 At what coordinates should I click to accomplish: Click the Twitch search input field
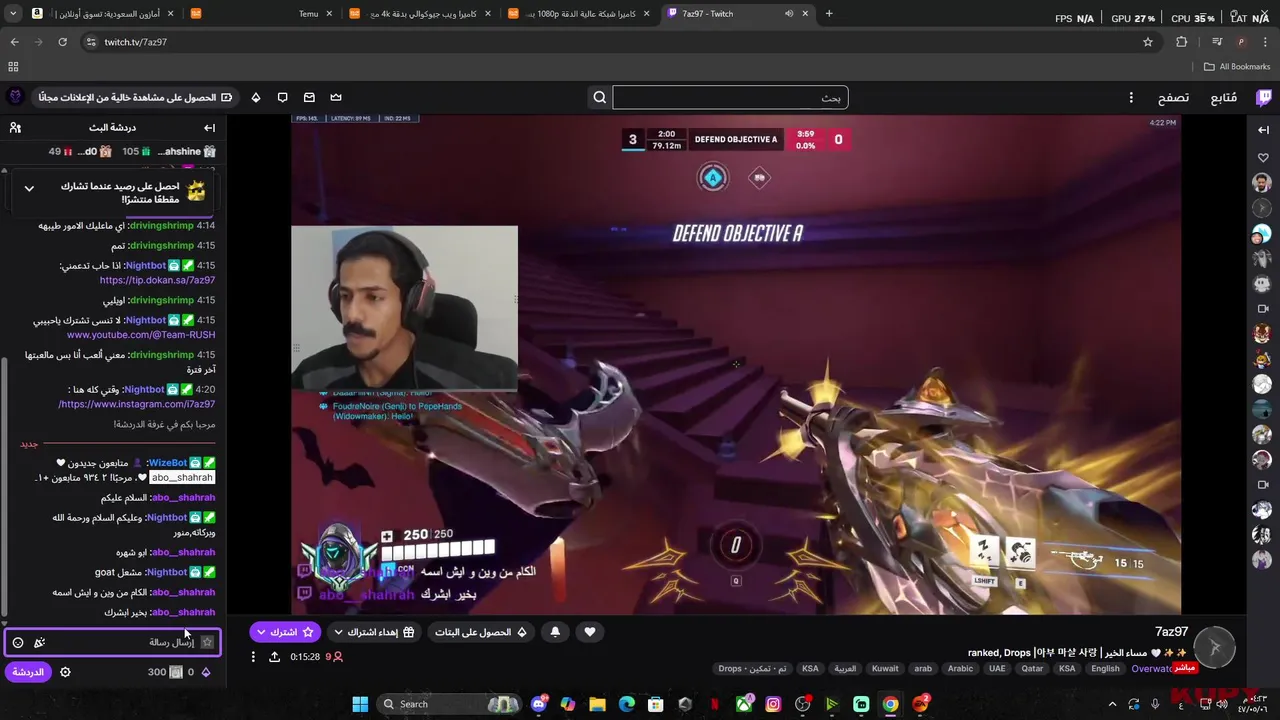coord(730,97)
